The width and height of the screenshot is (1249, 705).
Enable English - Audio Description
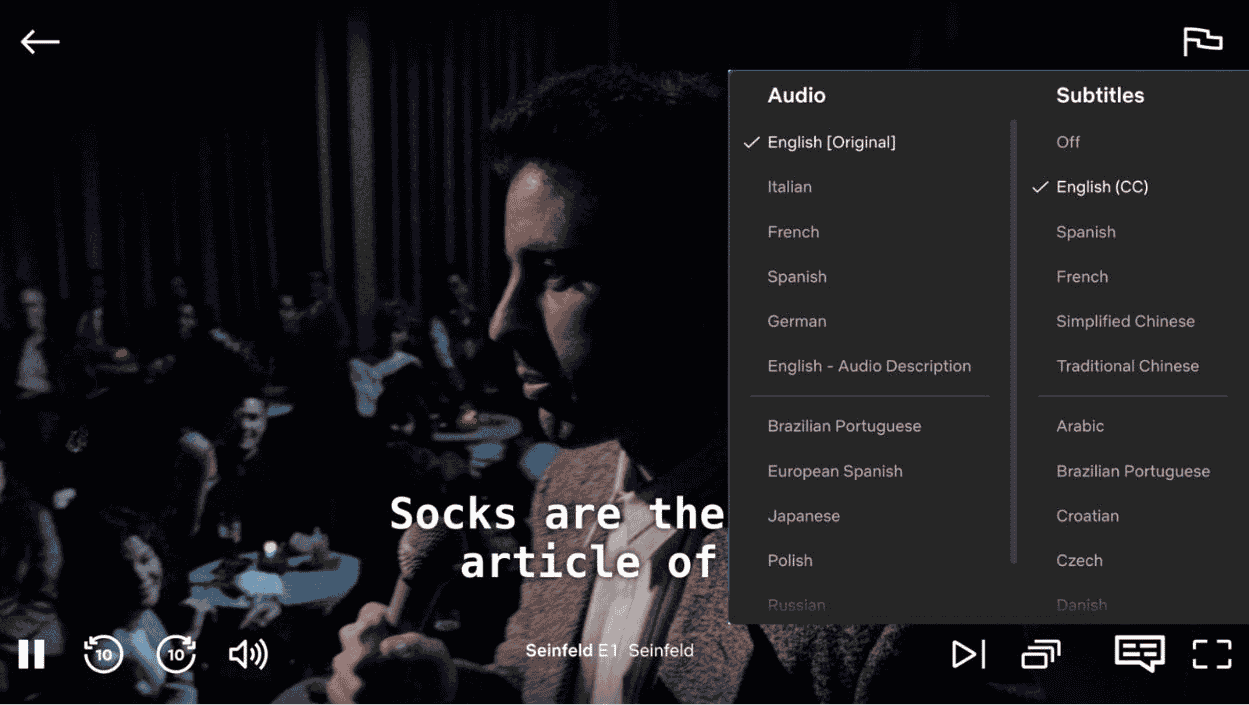tap(869, 366)
